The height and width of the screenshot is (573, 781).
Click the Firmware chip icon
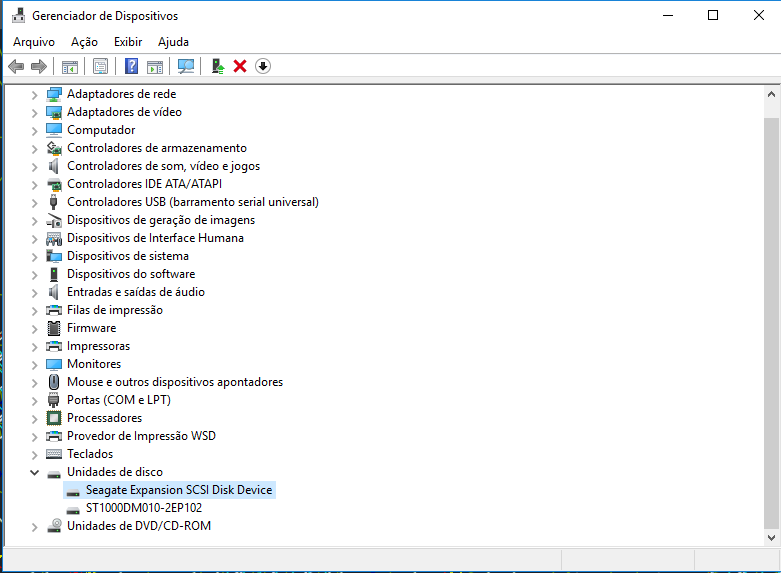(54, 328)
